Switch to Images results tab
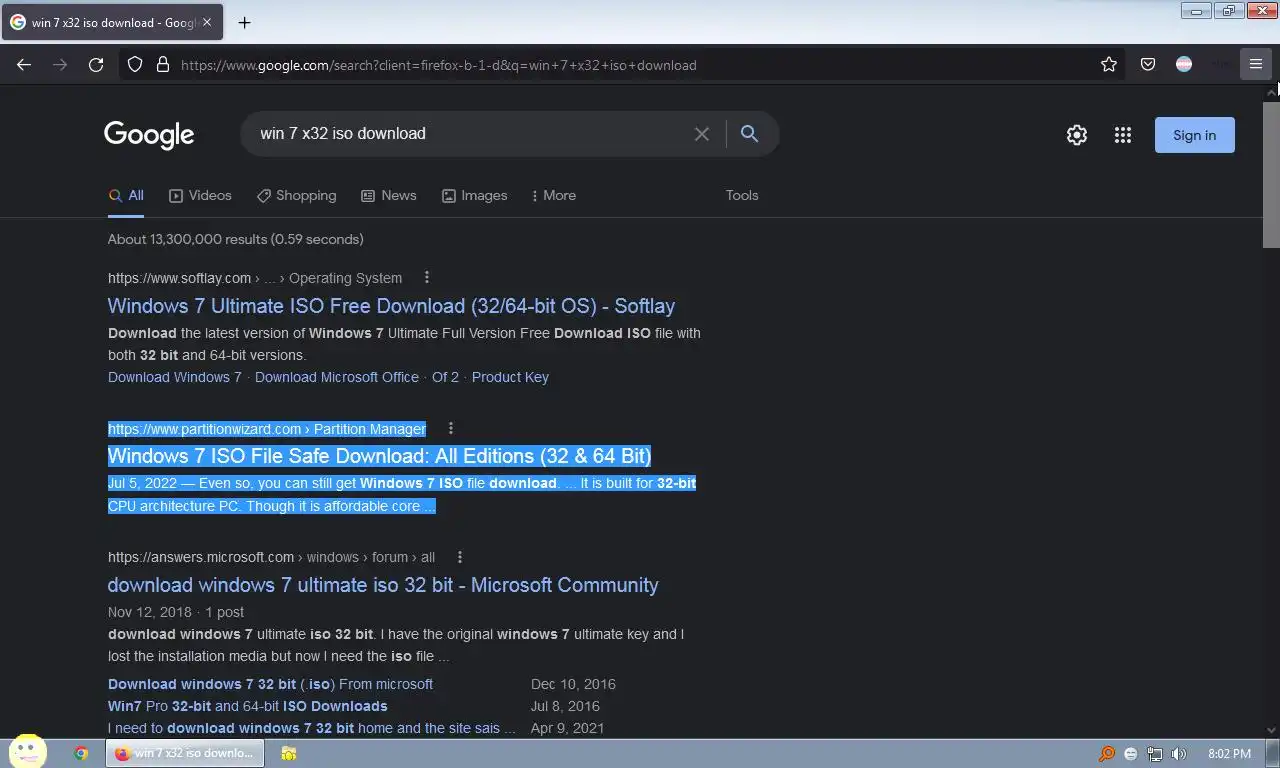This screenshot has height=768, width=1280. (x=474, y=196)
